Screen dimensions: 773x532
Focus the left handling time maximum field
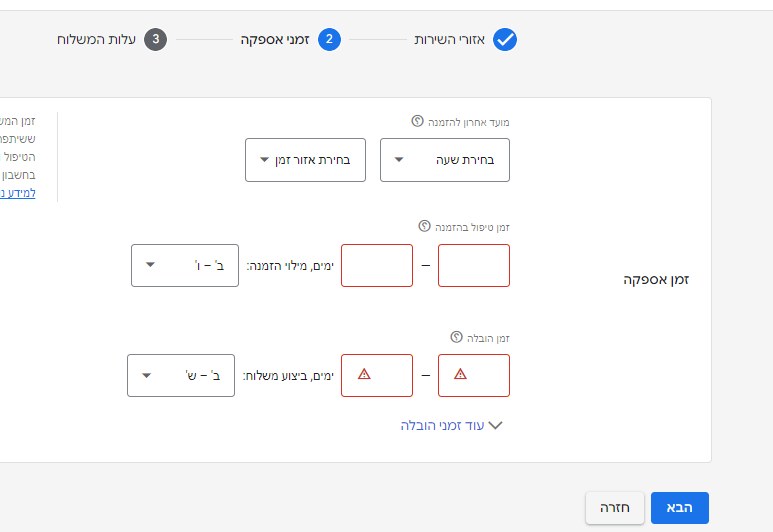(x=377, y=265)
